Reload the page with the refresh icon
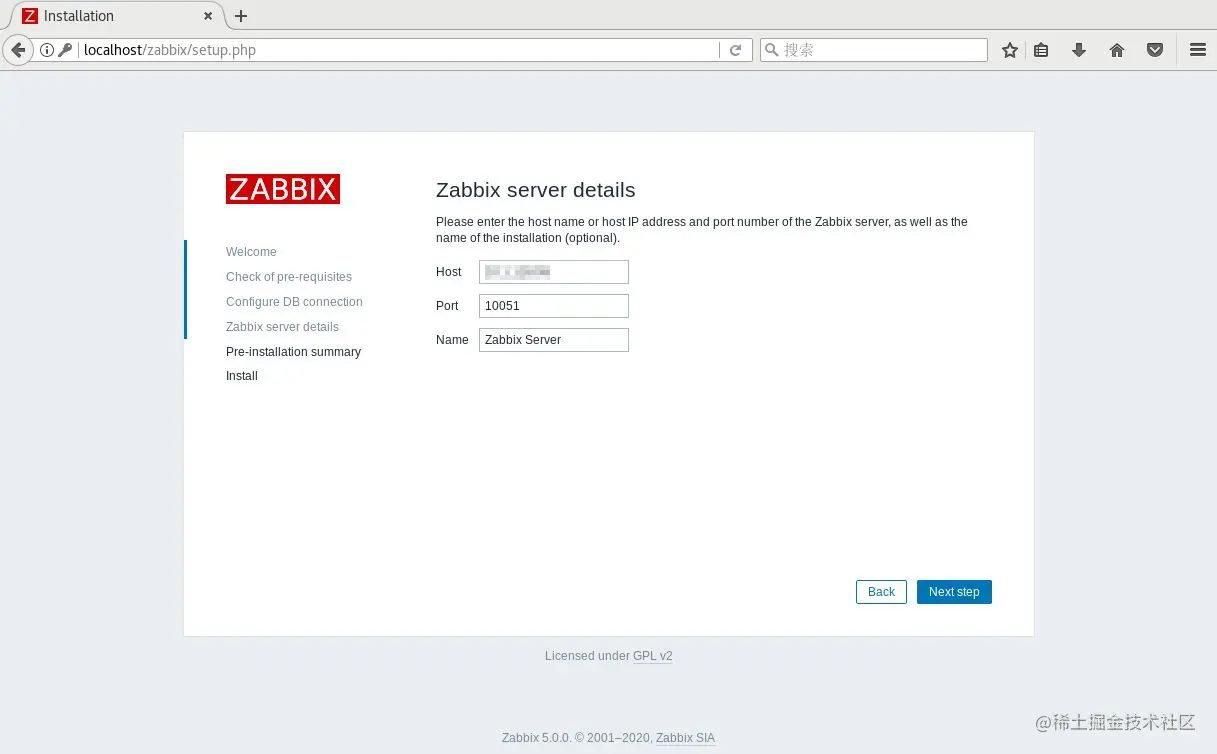 pyautogui.click(x=736, y=50)
